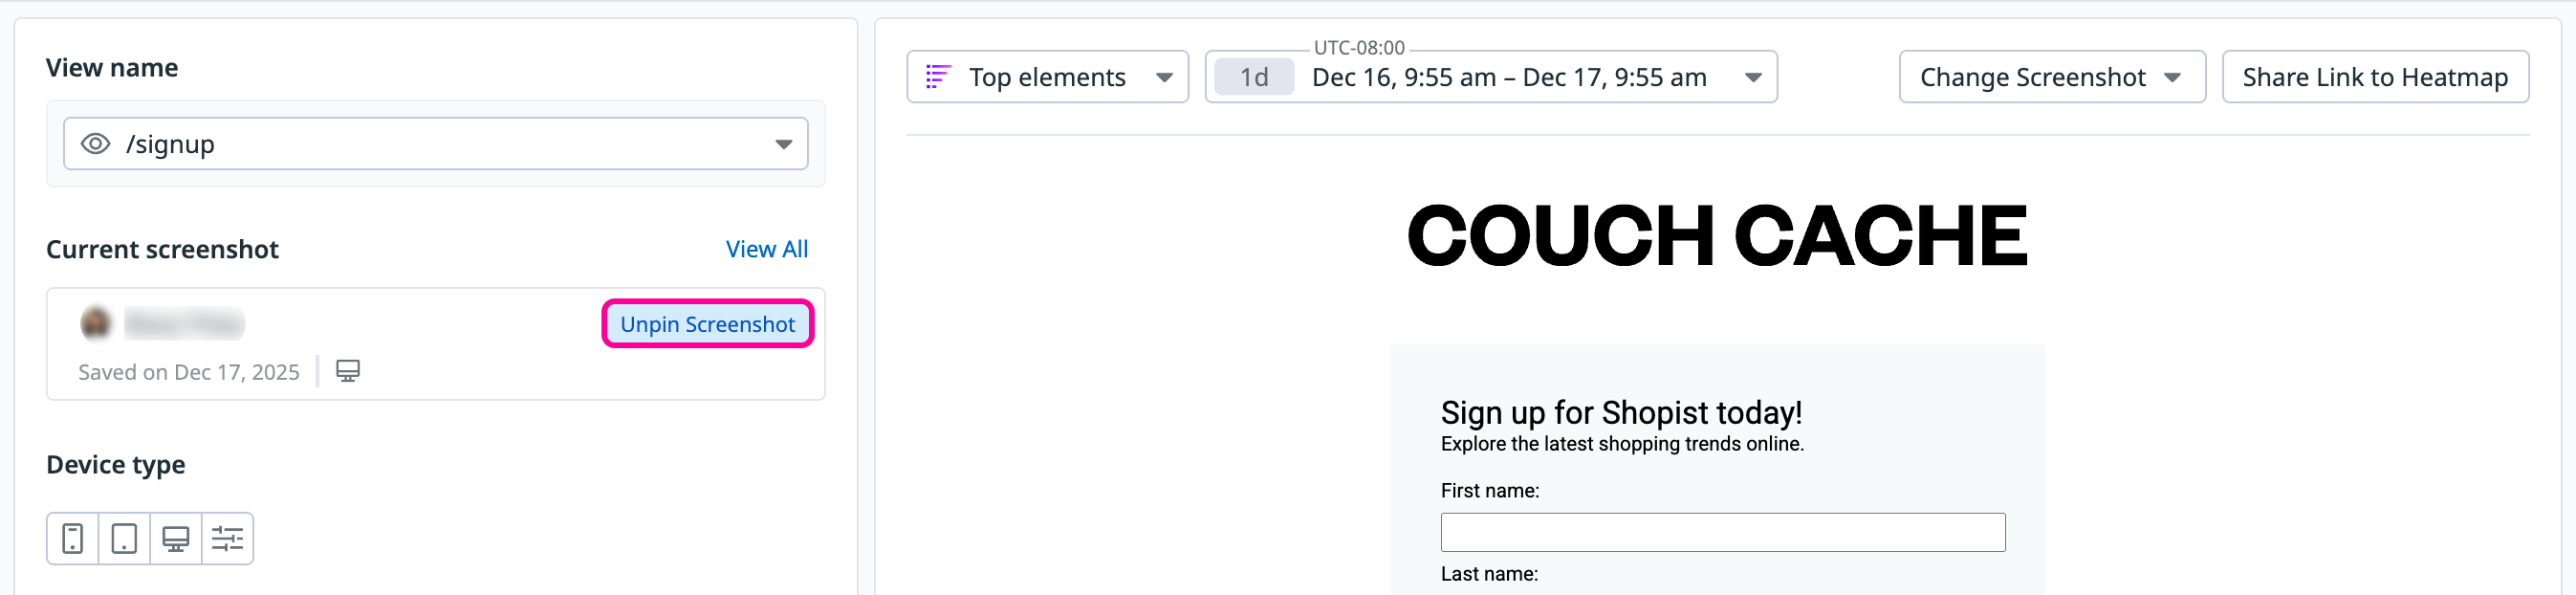Select the desktop monitor device type
Viewport: 2576px width, 595px height.
[176, 539]
